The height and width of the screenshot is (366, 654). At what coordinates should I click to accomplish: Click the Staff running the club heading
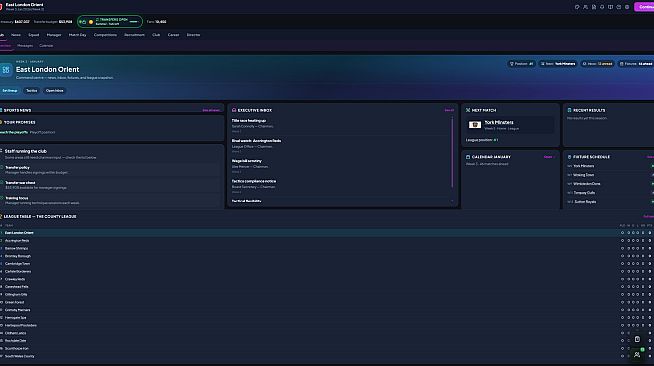coord(26,151)
